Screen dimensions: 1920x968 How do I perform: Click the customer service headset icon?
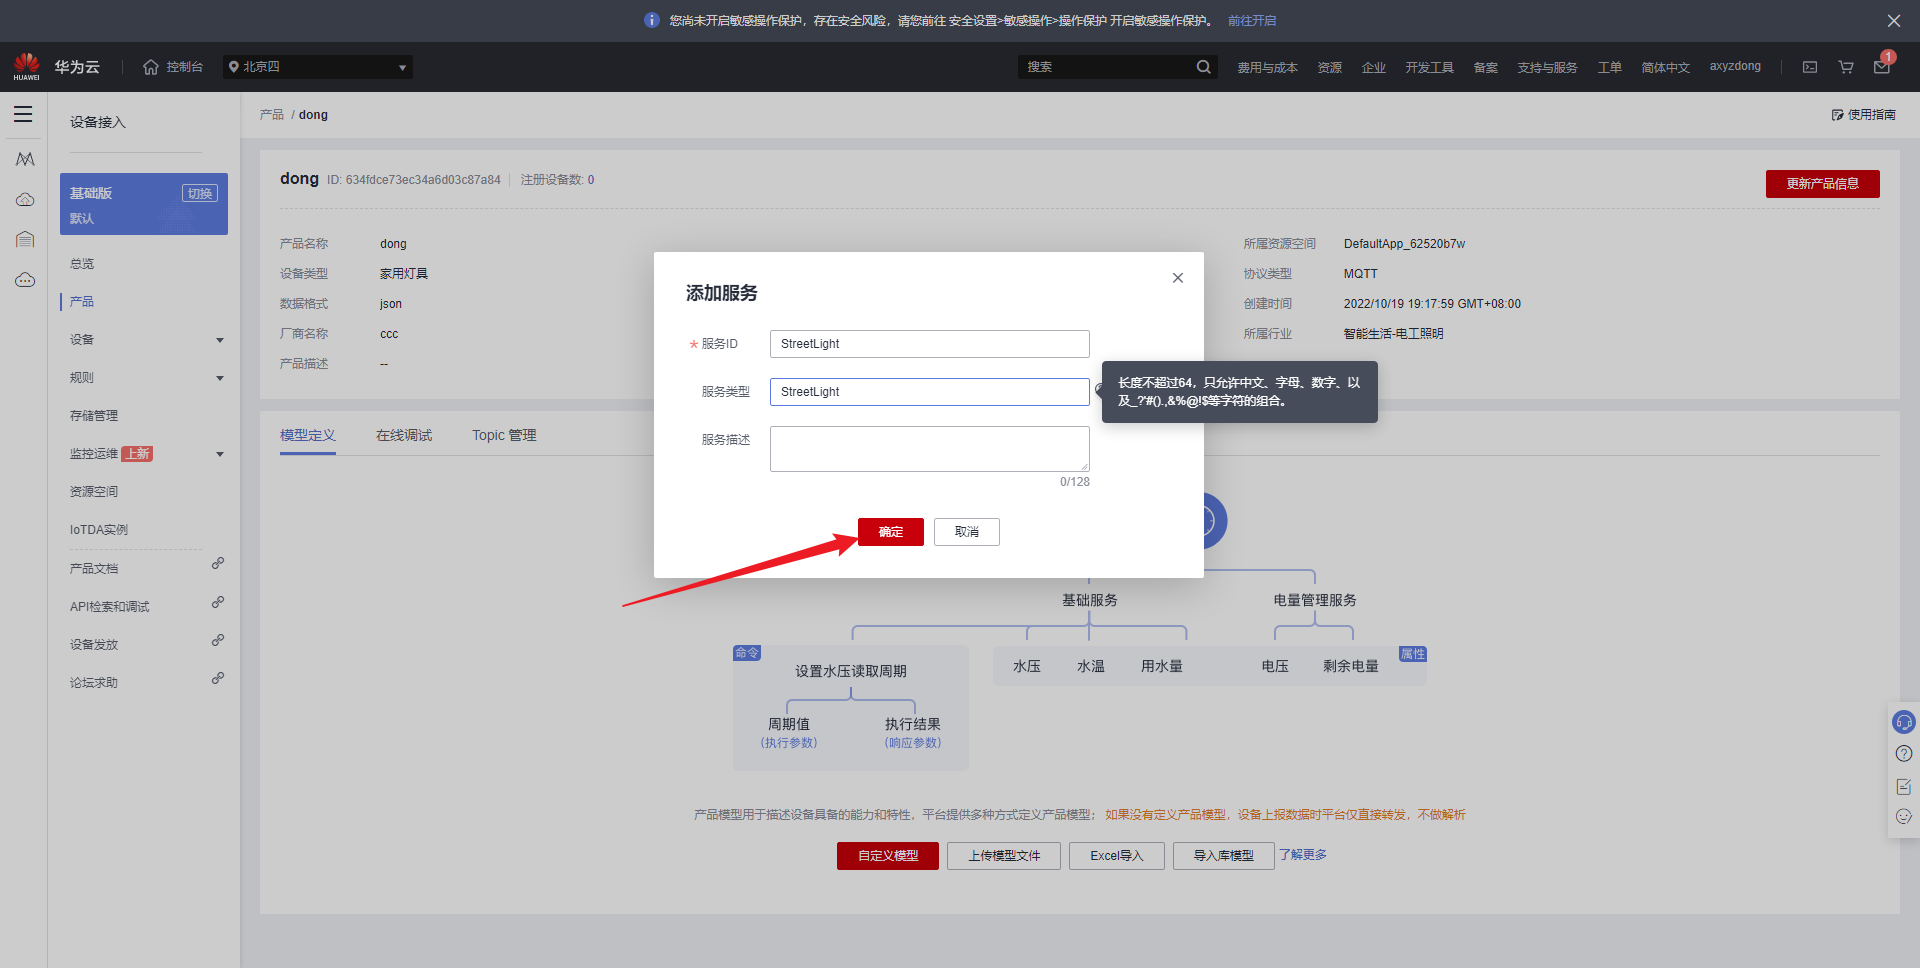(x=1904, y=722)
